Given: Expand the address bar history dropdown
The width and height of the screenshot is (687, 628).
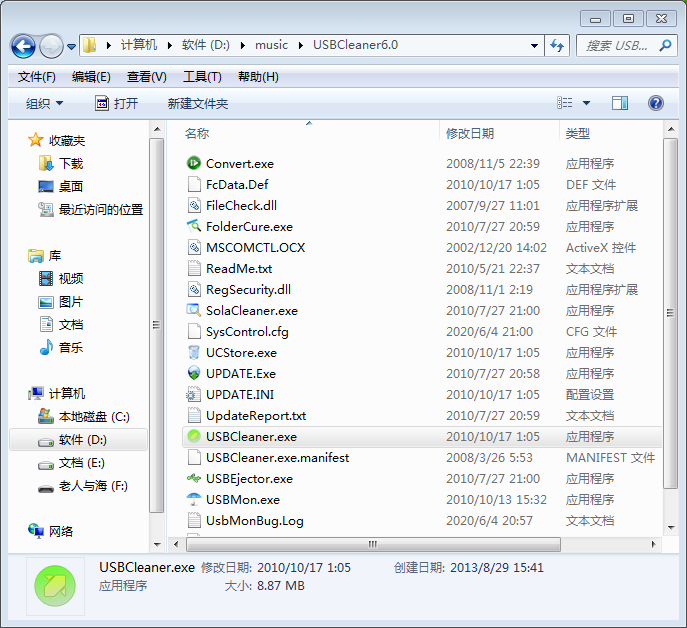Looking at the screenshot, I should point(534,46).
